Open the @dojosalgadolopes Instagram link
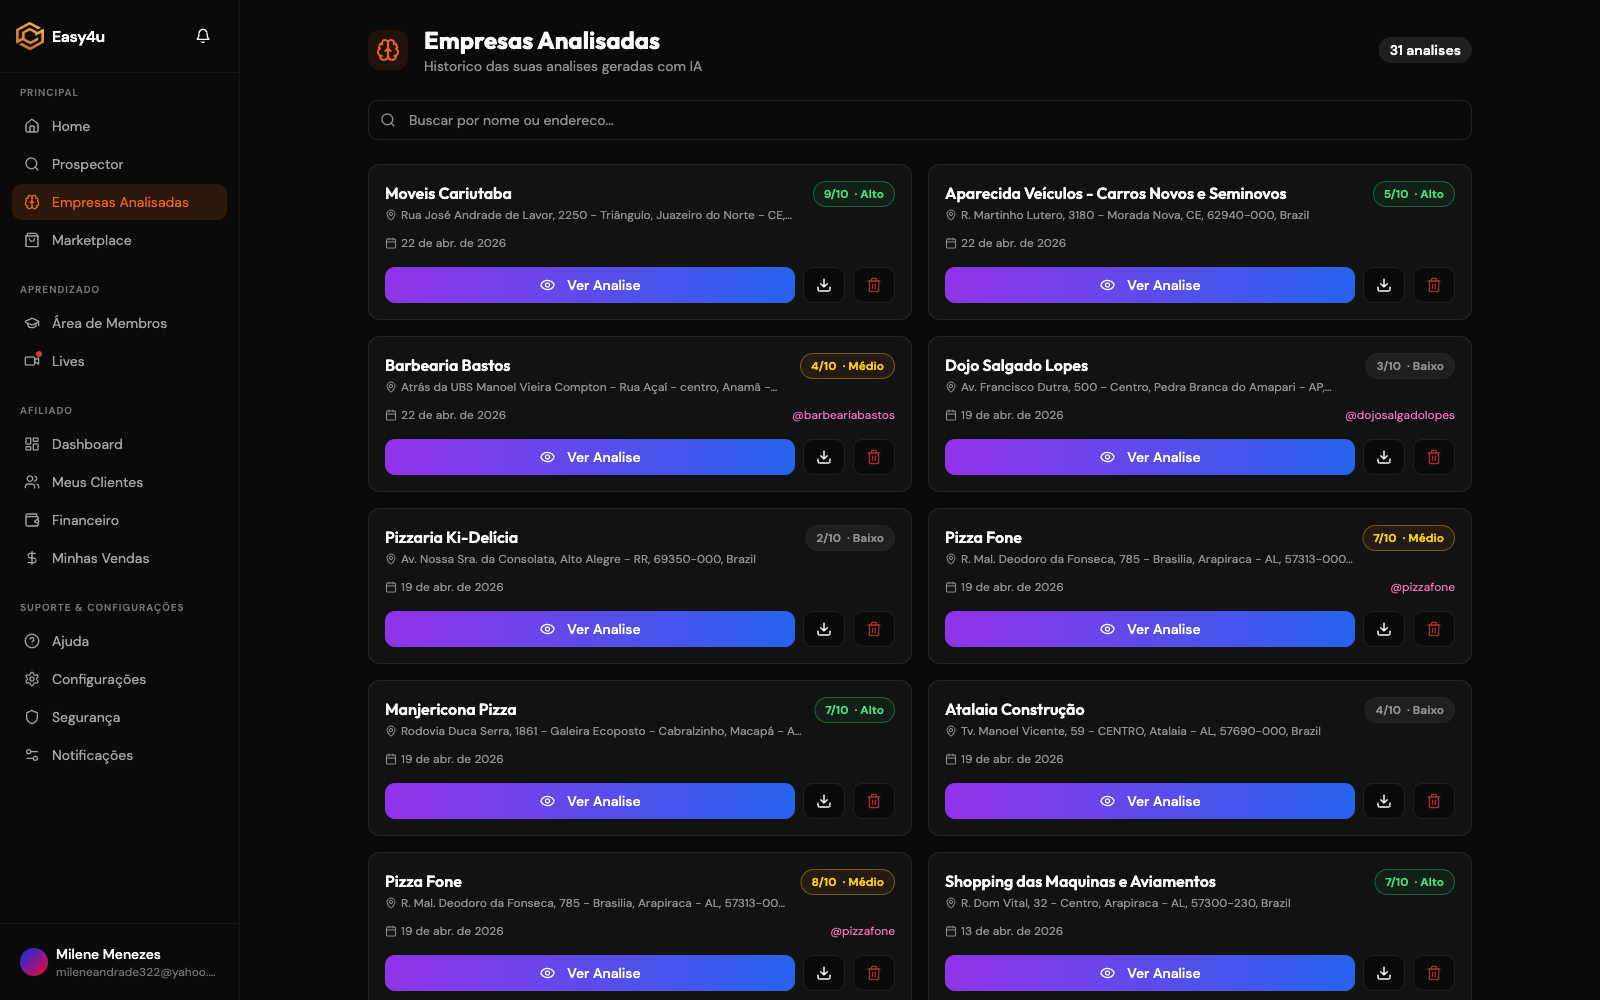Screen dimensions: 1600x1000 click(x=1399, y=415)
